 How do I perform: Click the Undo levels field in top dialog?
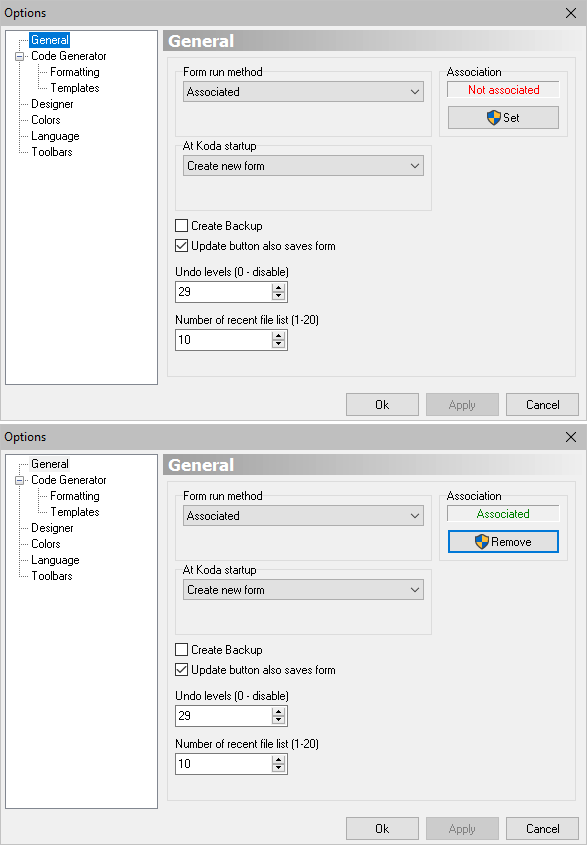[224, 292]
